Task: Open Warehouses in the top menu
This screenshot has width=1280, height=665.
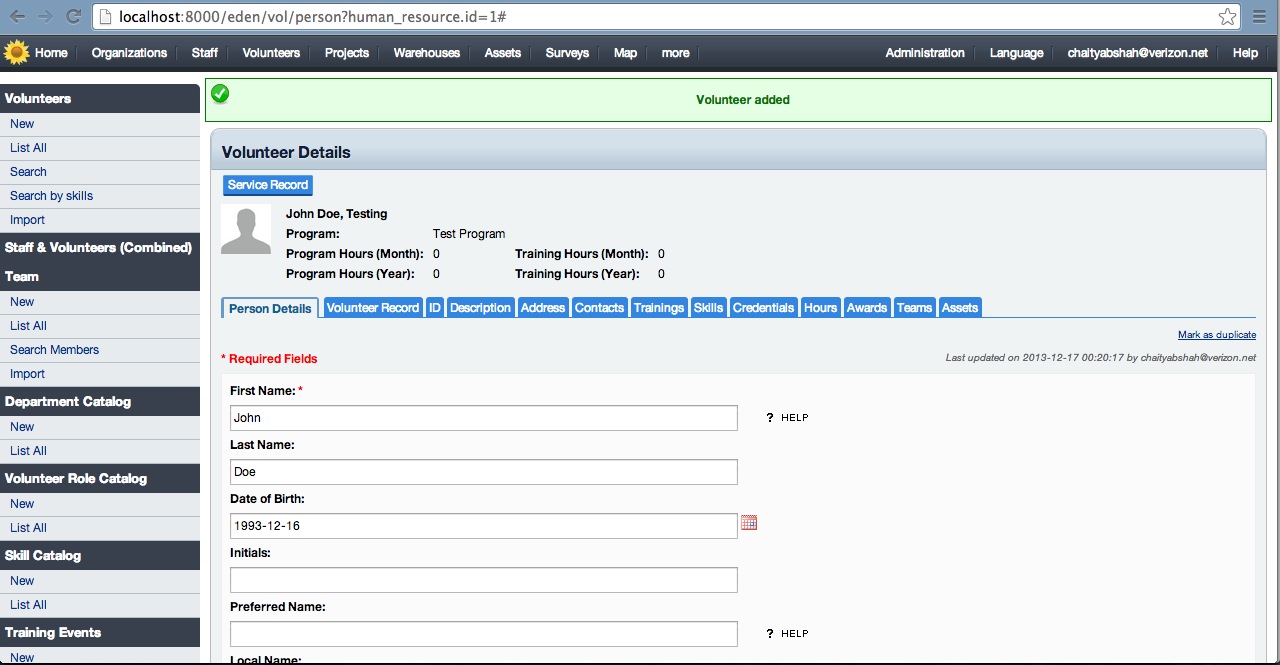Action: point(426,53)
